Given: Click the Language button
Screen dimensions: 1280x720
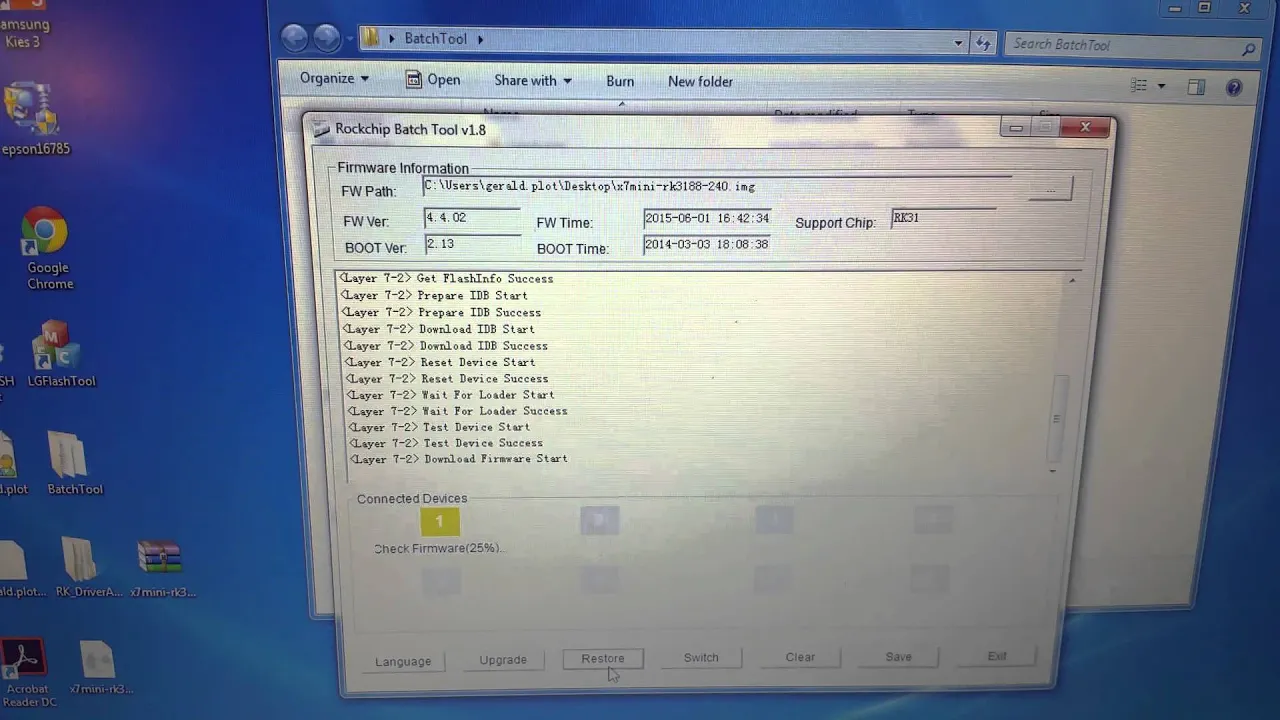Looking at the screenshot, I should pos(403,661).
